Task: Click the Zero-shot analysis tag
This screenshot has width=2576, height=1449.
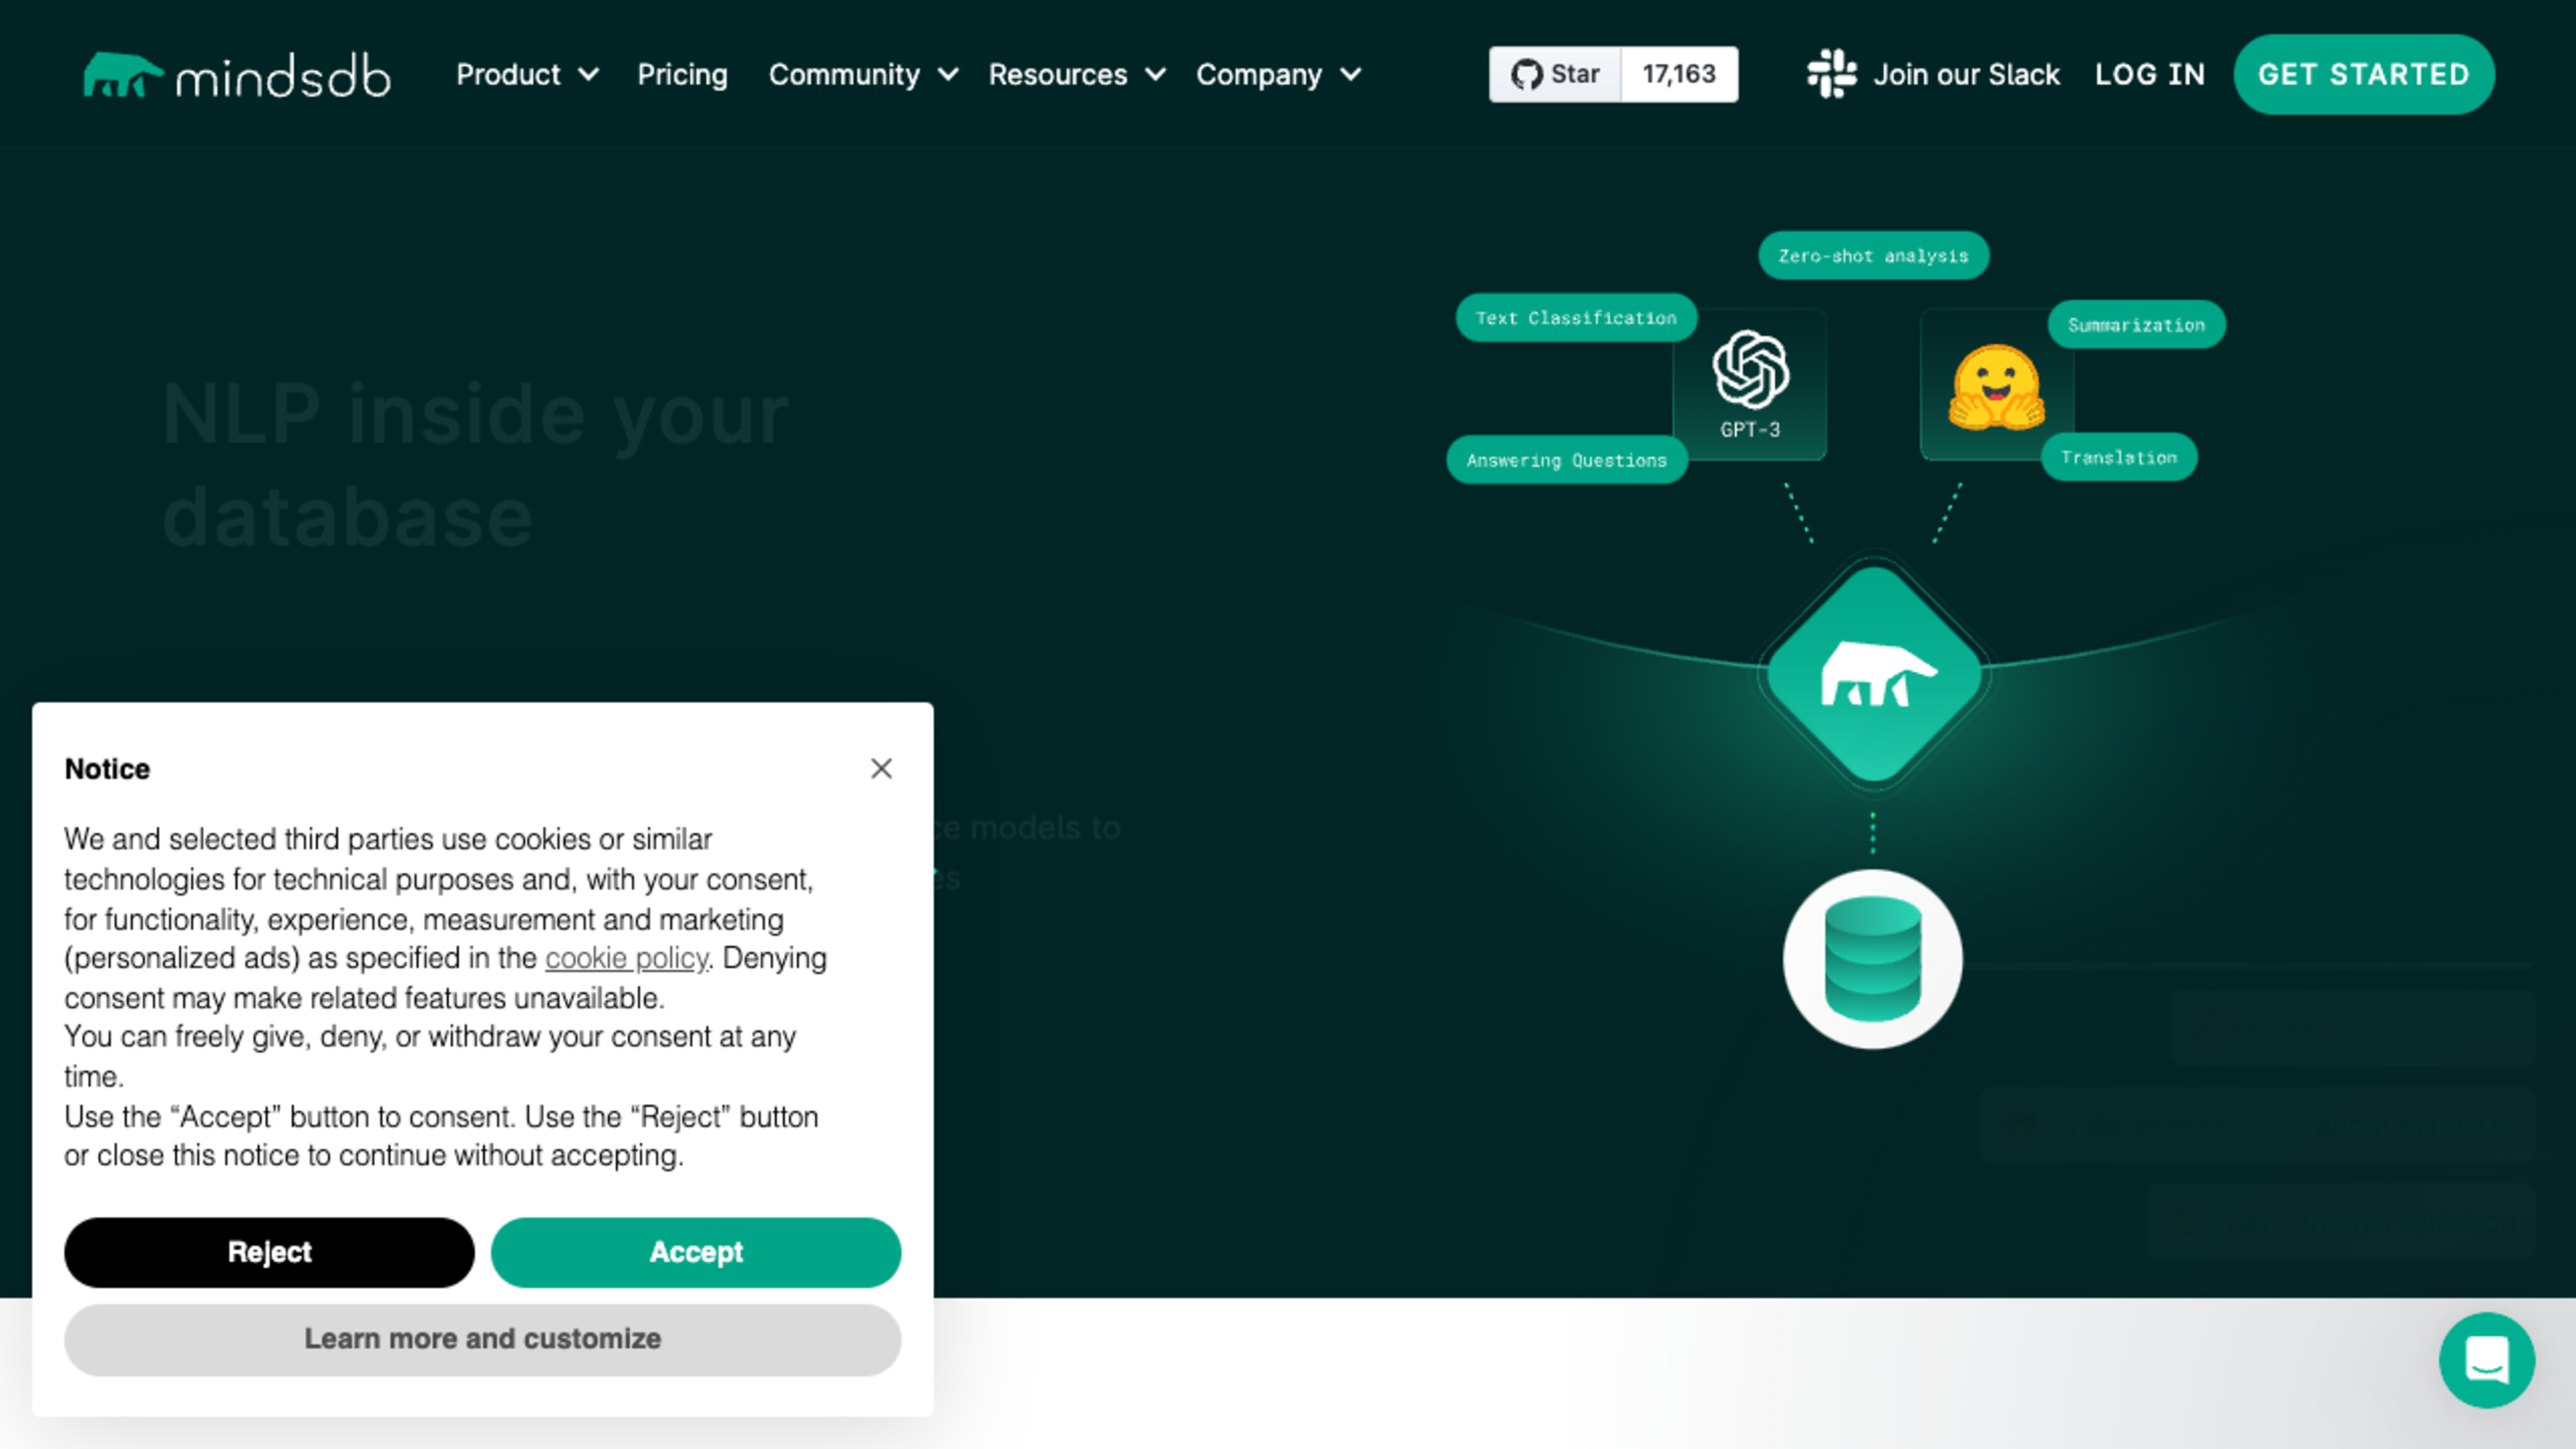Action: click(1874, 256)
